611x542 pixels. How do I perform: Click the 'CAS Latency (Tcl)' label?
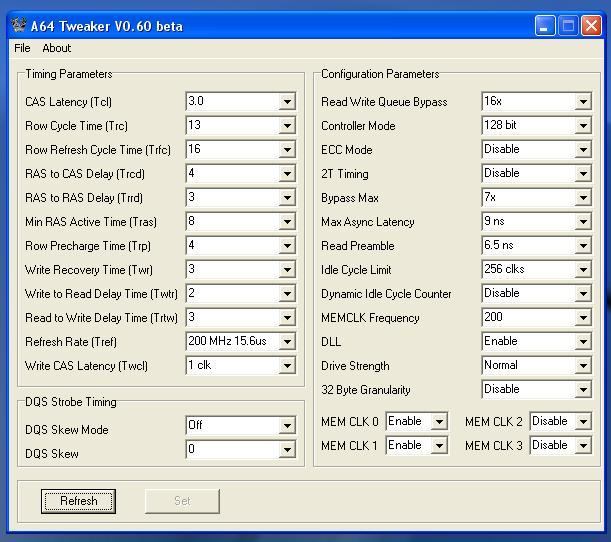(68, 102)
